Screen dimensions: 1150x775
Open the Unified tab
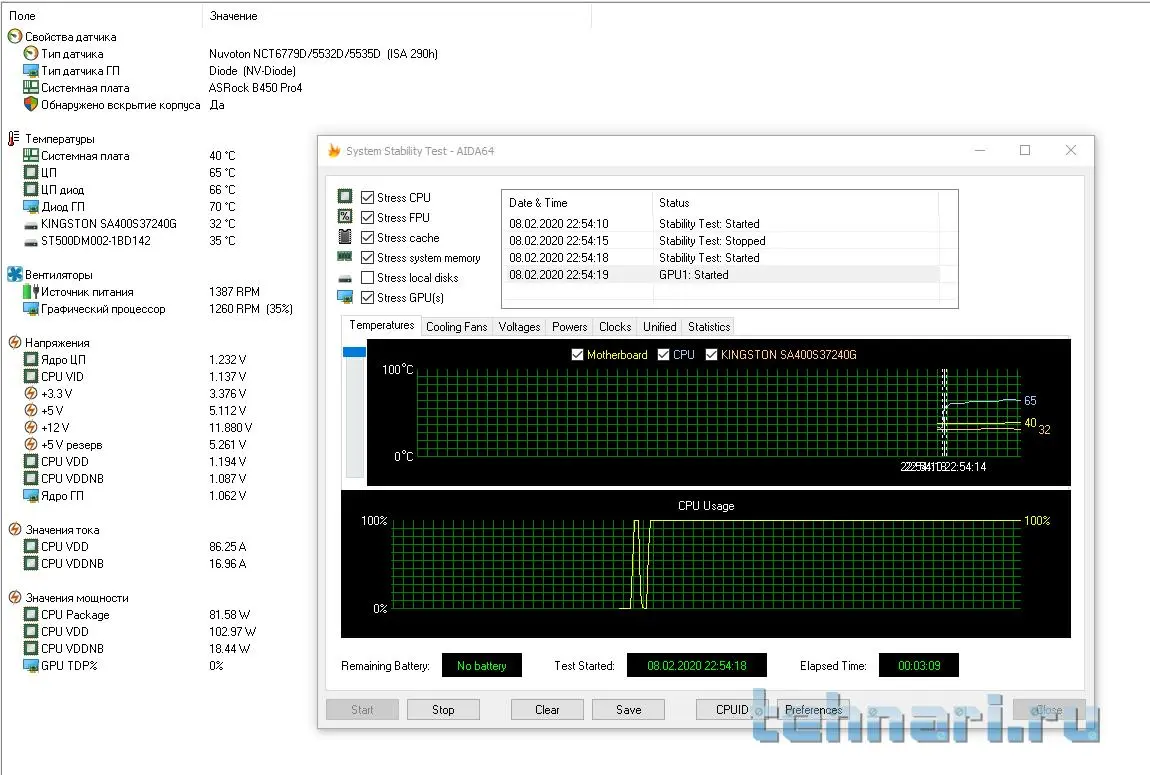click(x=659, y=326)
